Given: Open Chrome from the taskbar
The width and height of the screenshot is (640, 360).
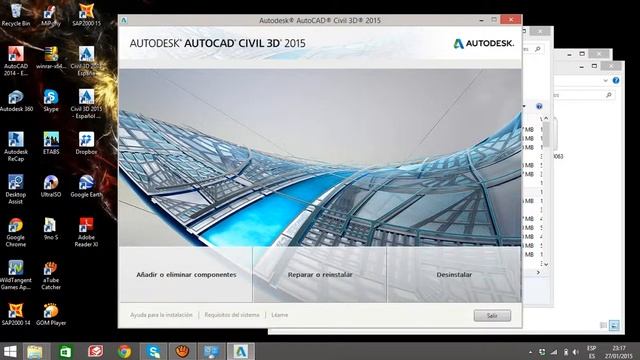Looking at the screenshot, I should (124, 351).
